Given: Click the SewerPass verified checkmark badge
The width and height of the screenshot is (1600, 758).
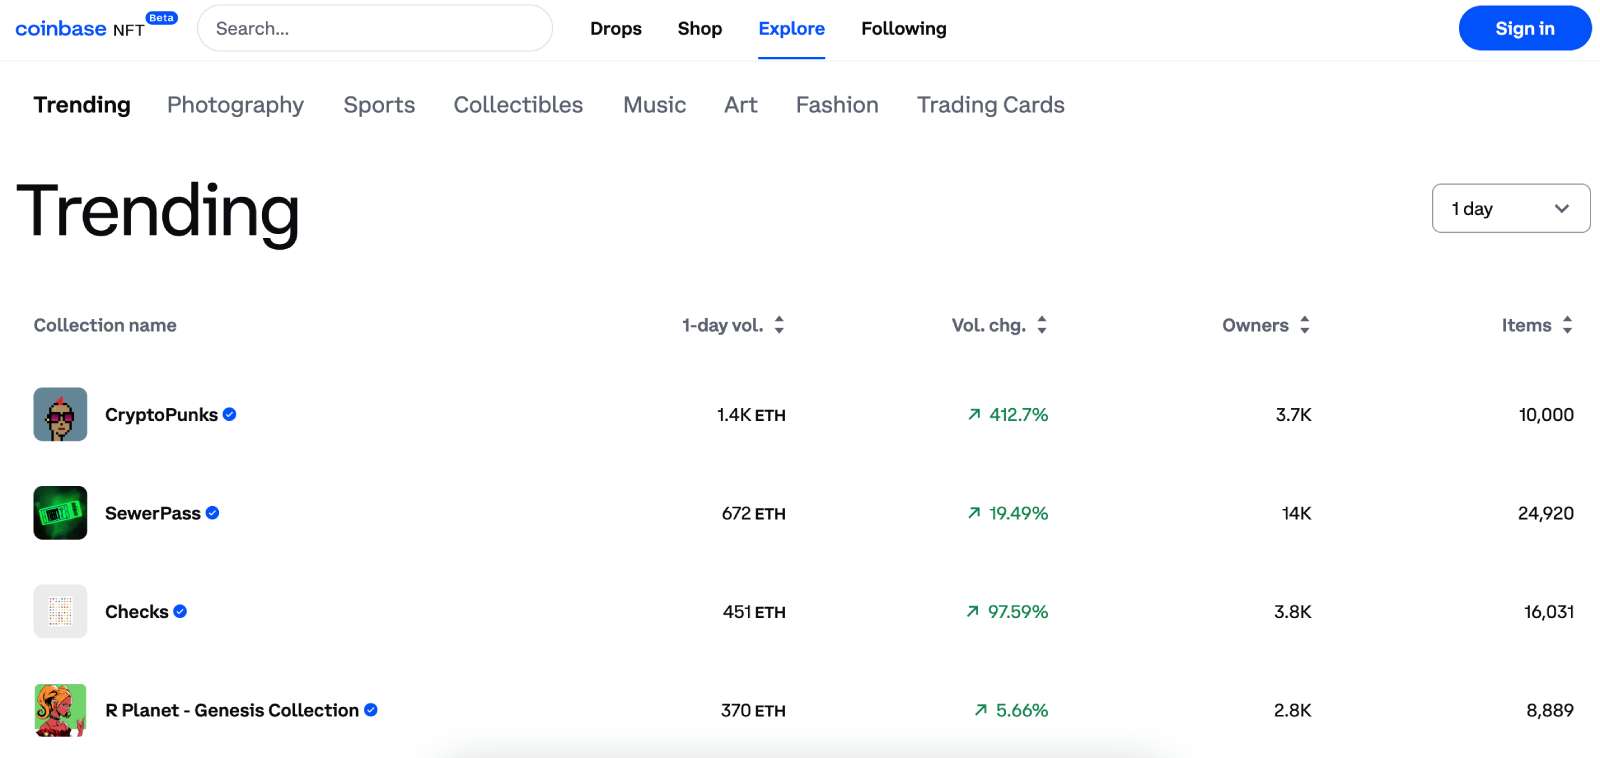Looking at the screenshot, I should 212,513.
